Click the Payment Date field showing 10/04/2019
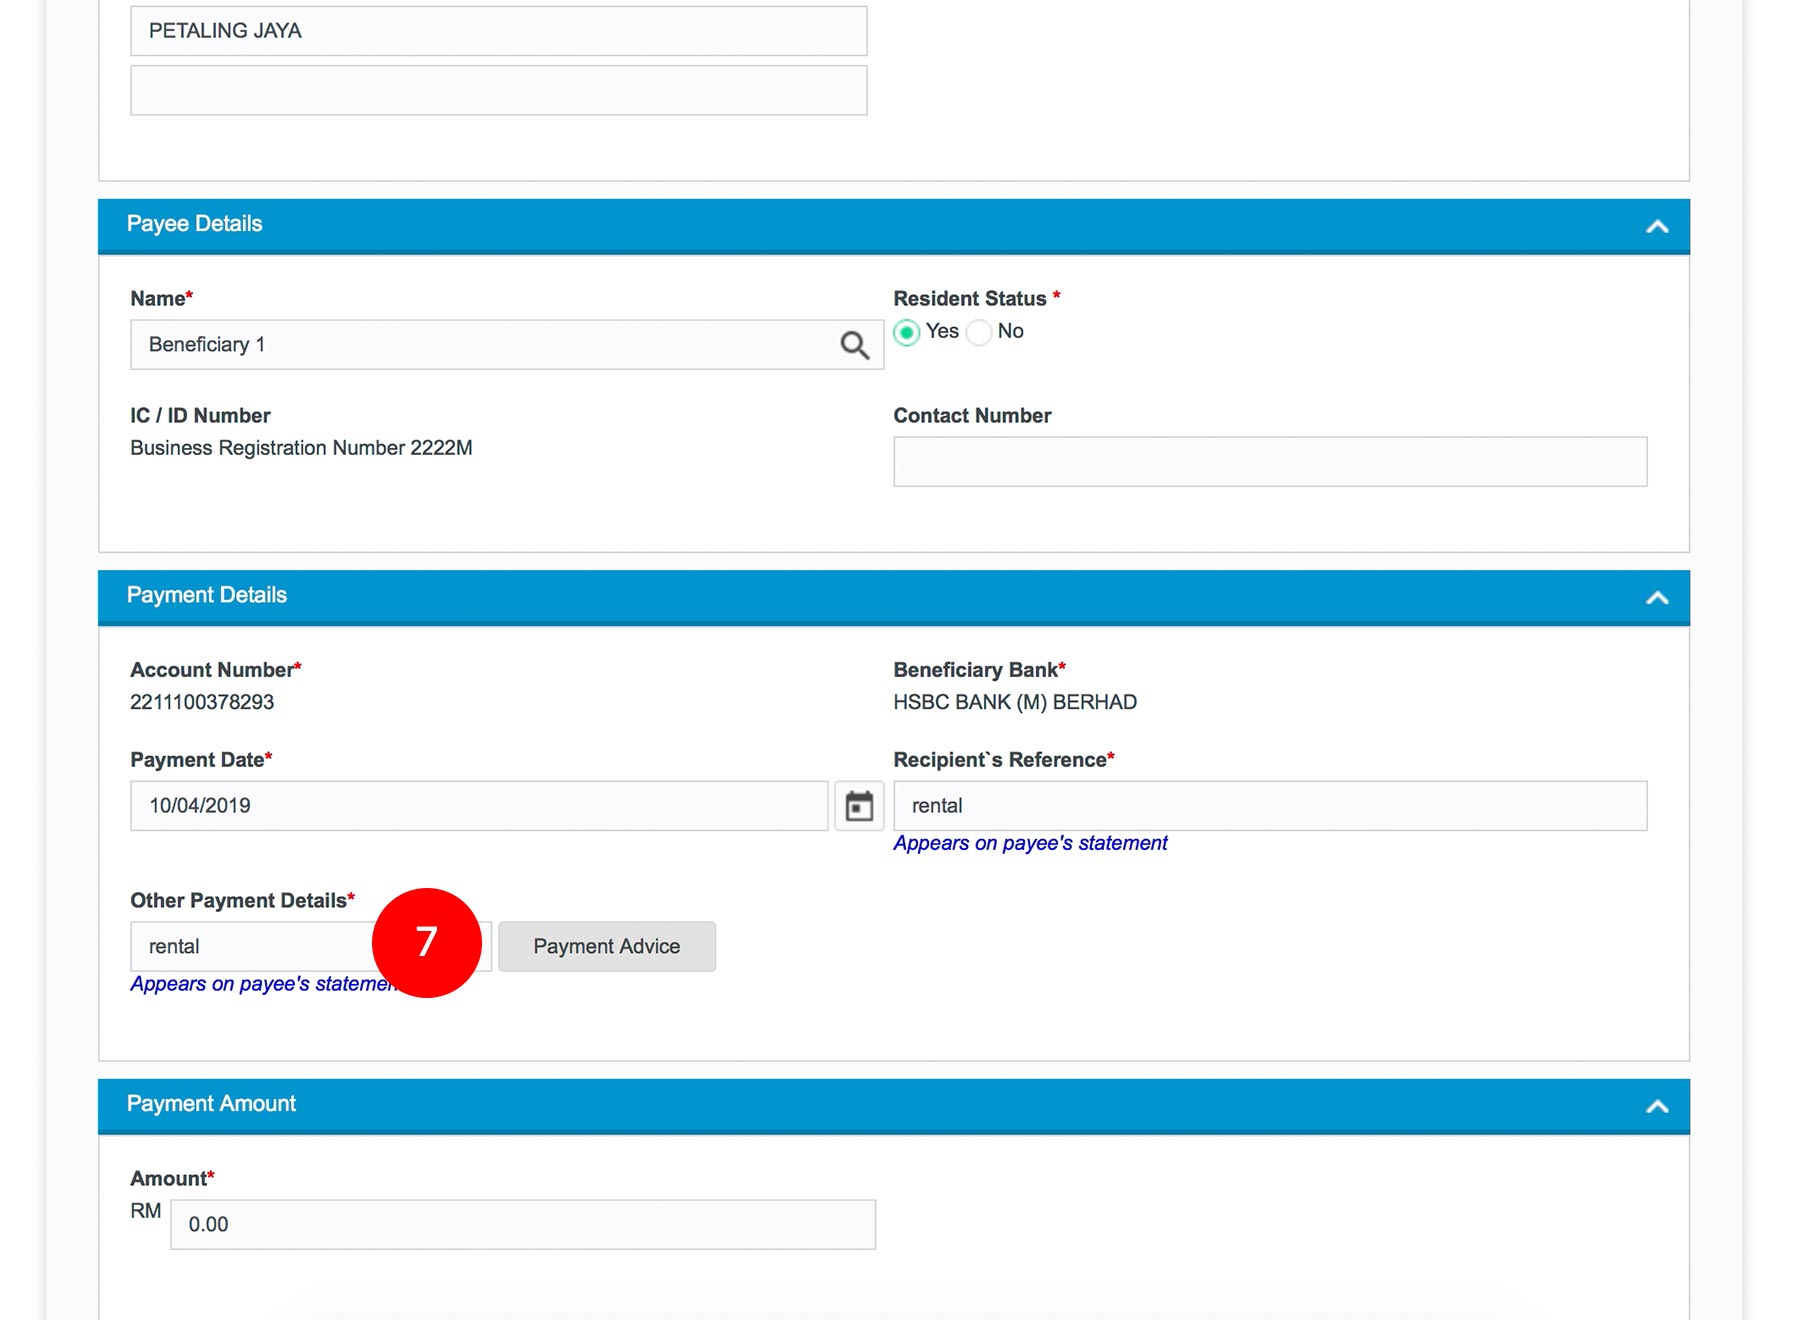1800x1320 pixels. pos(478,806)
